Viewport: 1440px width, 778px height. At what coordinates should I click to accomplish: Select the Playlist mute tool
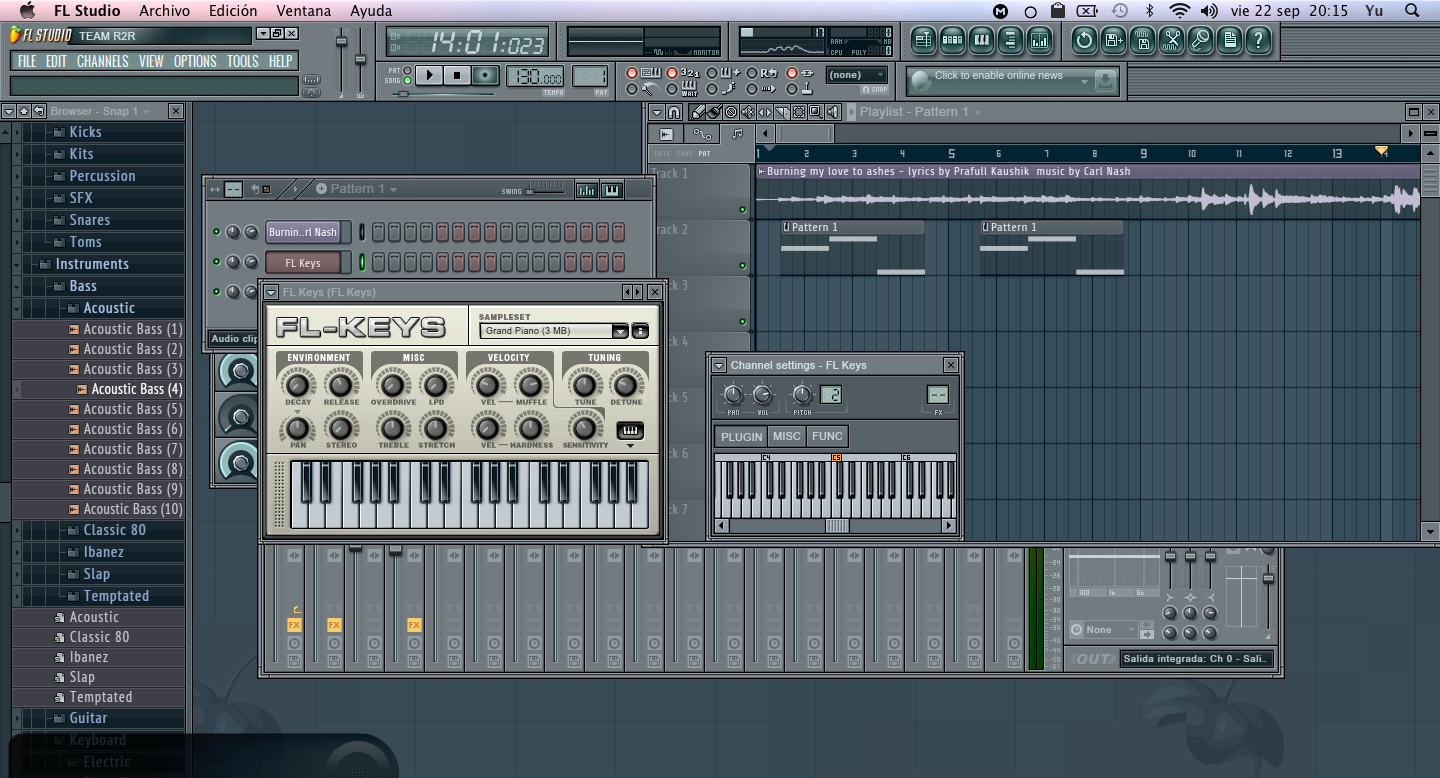[x=748, y=112]
